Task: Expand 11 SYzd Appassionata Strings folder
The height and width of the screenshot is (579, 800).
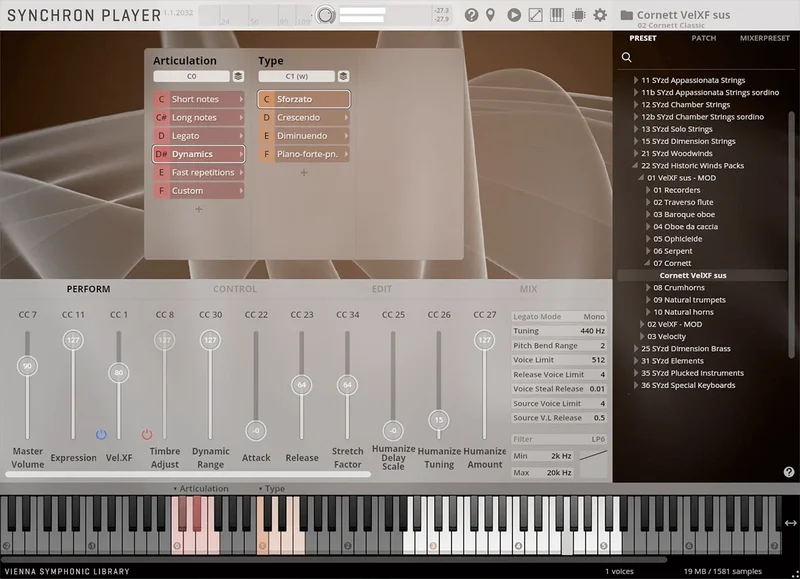Action: (x=636, y=80)
